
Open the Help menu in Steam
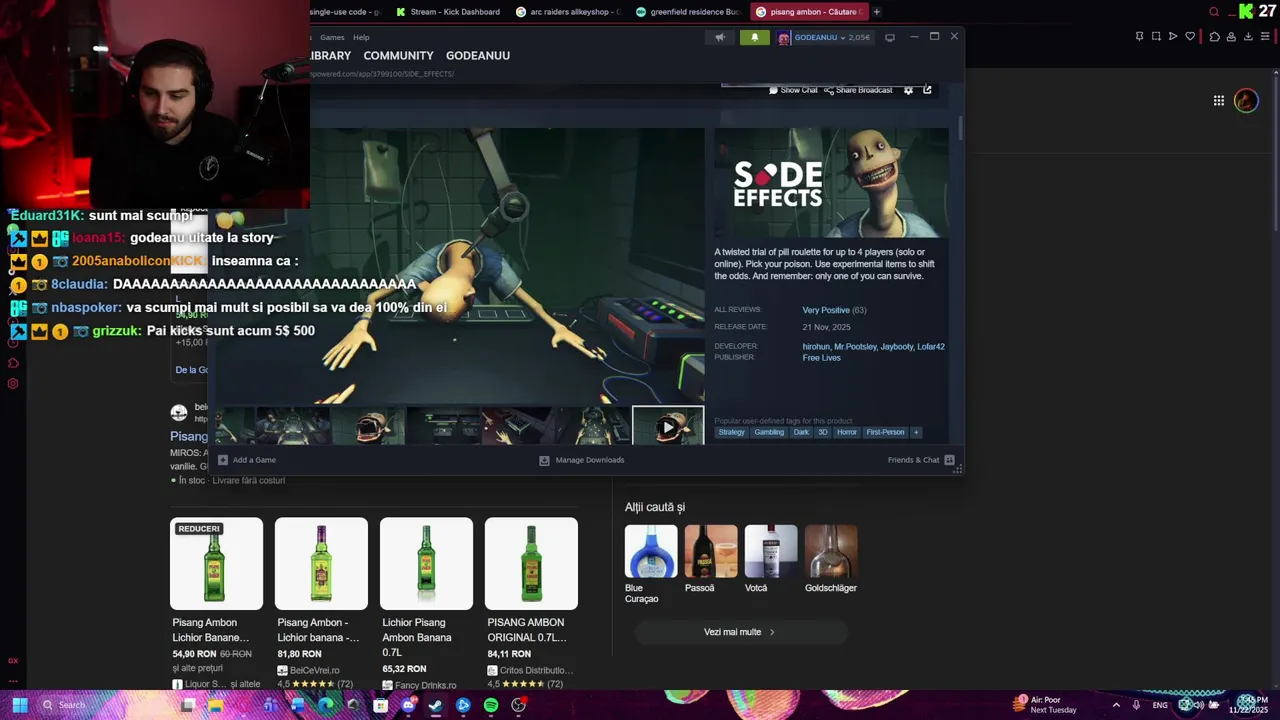(x=361, y=37)
